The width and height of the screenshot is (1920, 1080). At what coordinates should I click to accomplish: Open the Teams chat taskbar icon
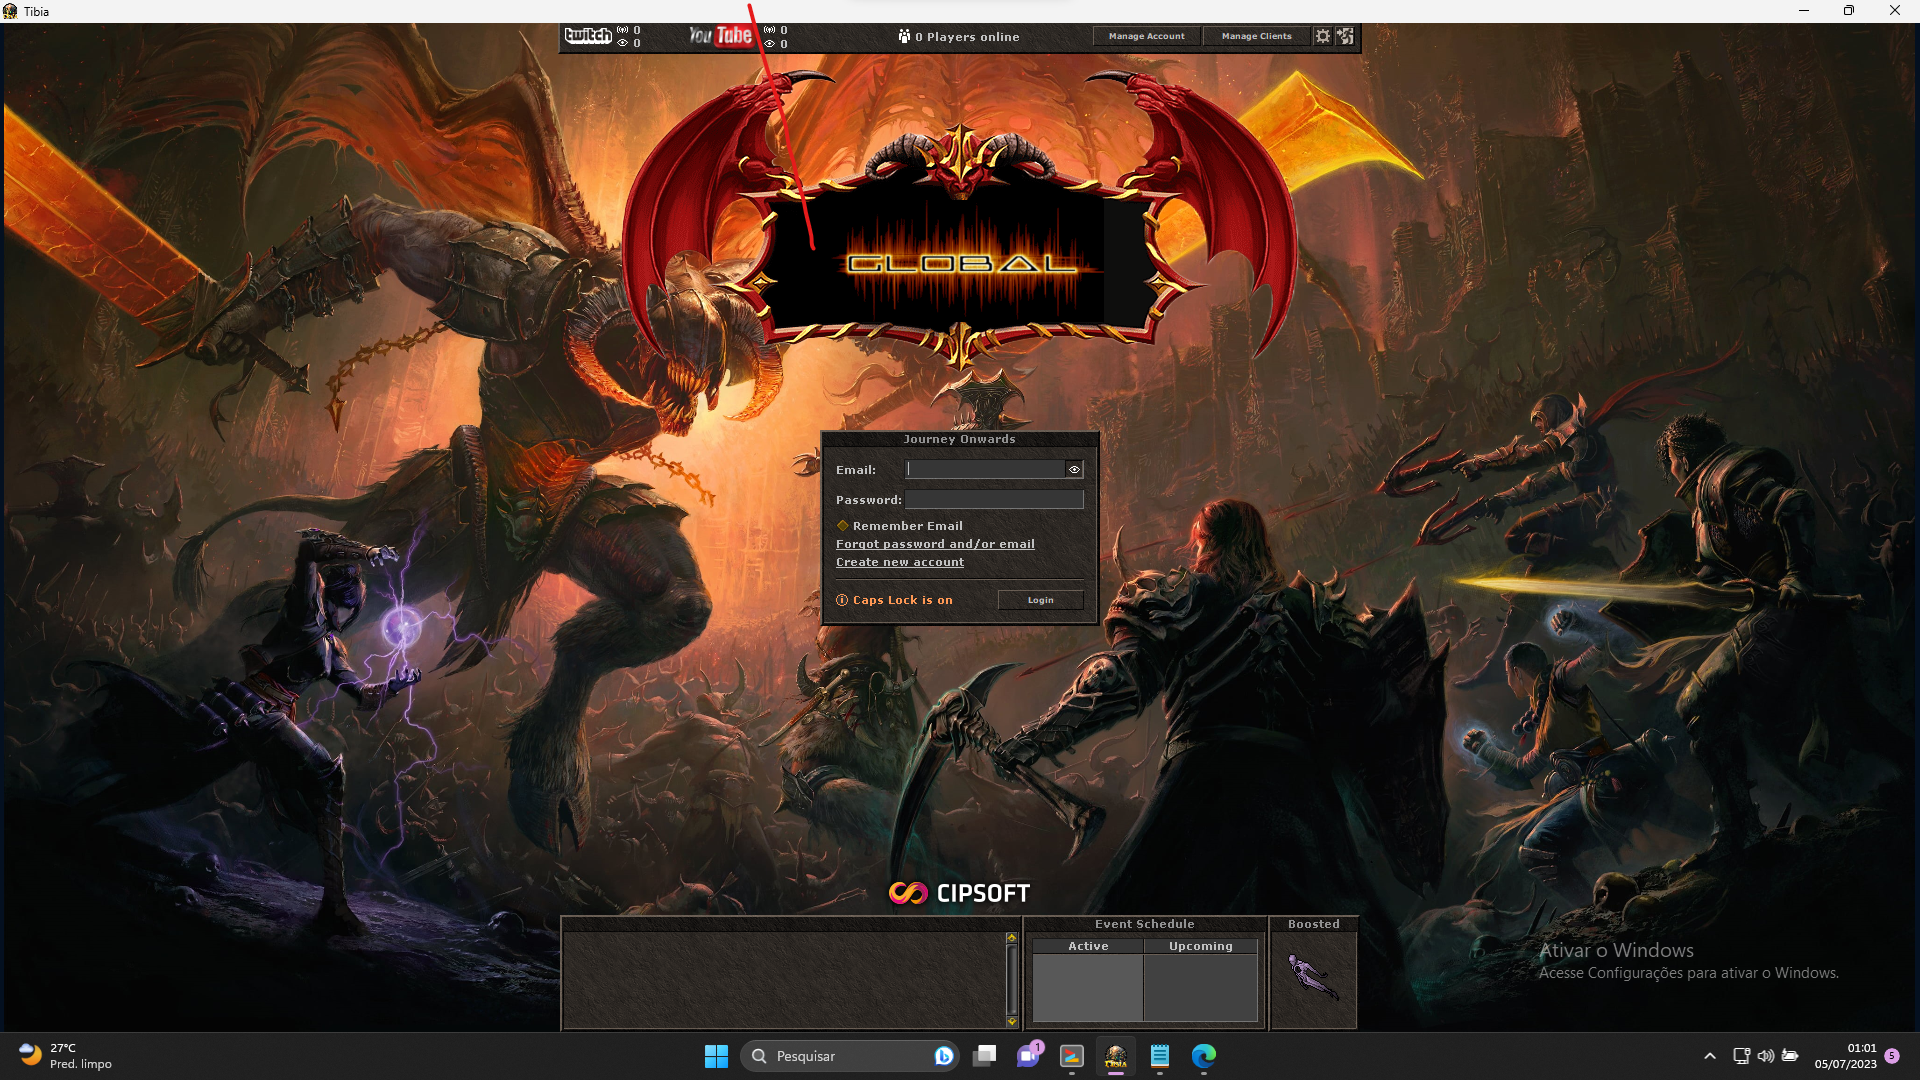pyautogui.click(x=1029, y=1056)
